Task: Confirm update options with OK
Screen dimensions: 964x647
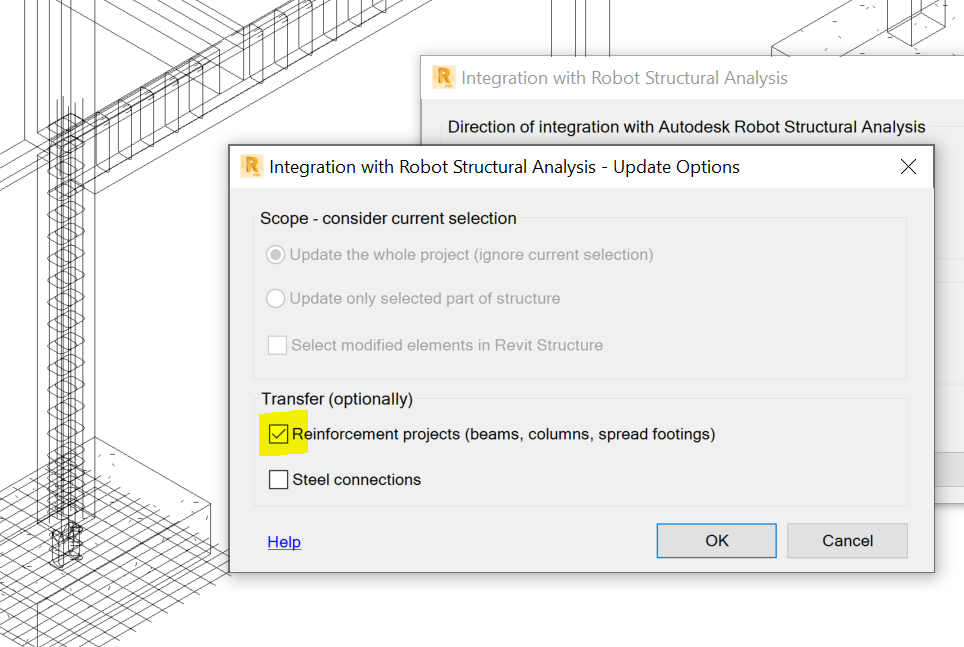Action: point(716,540)
